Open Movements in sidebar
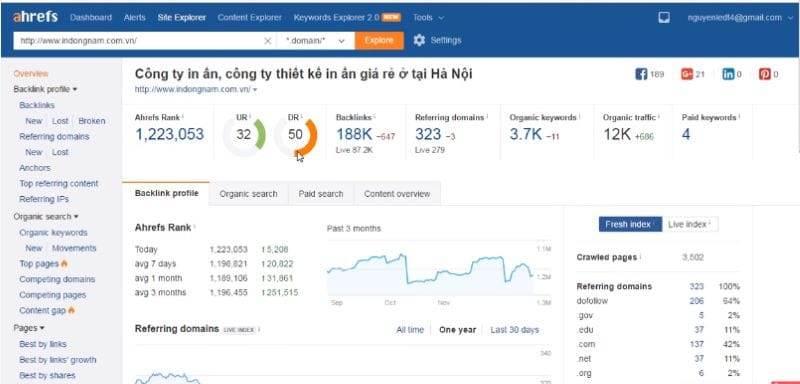Viewport: 800px width, 384px height. (x=74, y=248)
